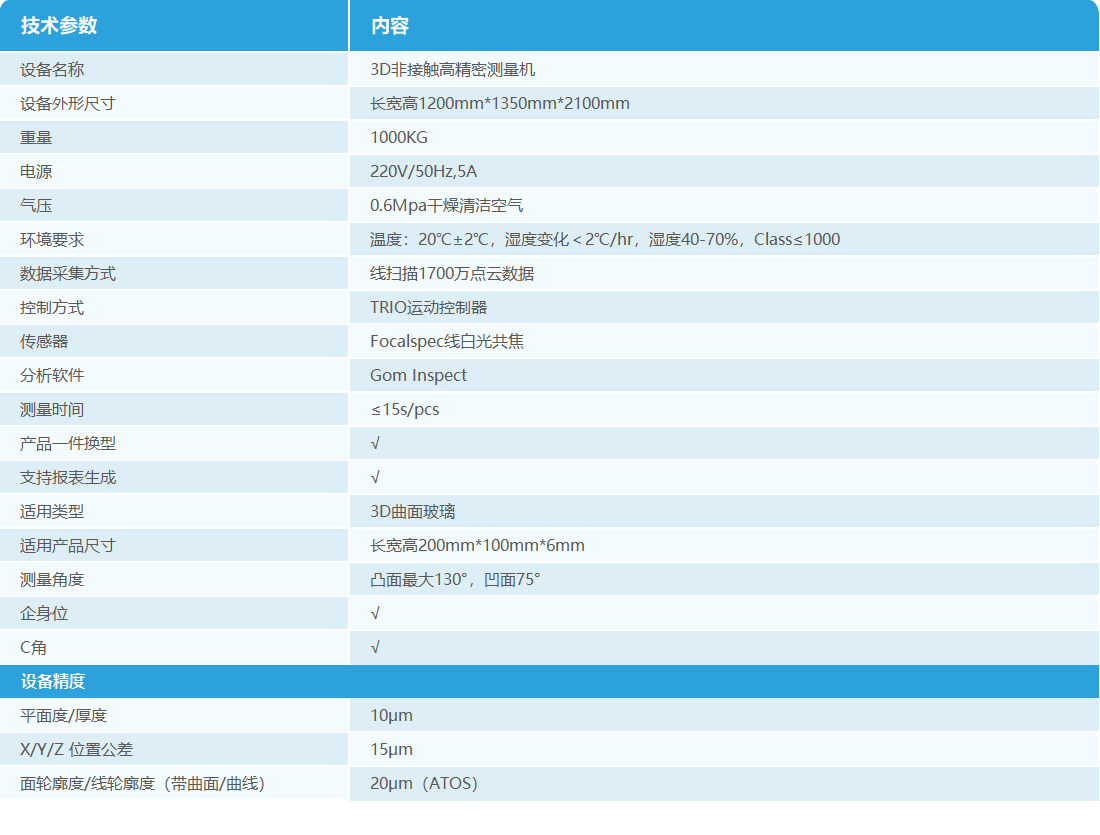Click the check mark for 支持报表生成
This screenshot has width=1100, height=835.
[375, 478]
